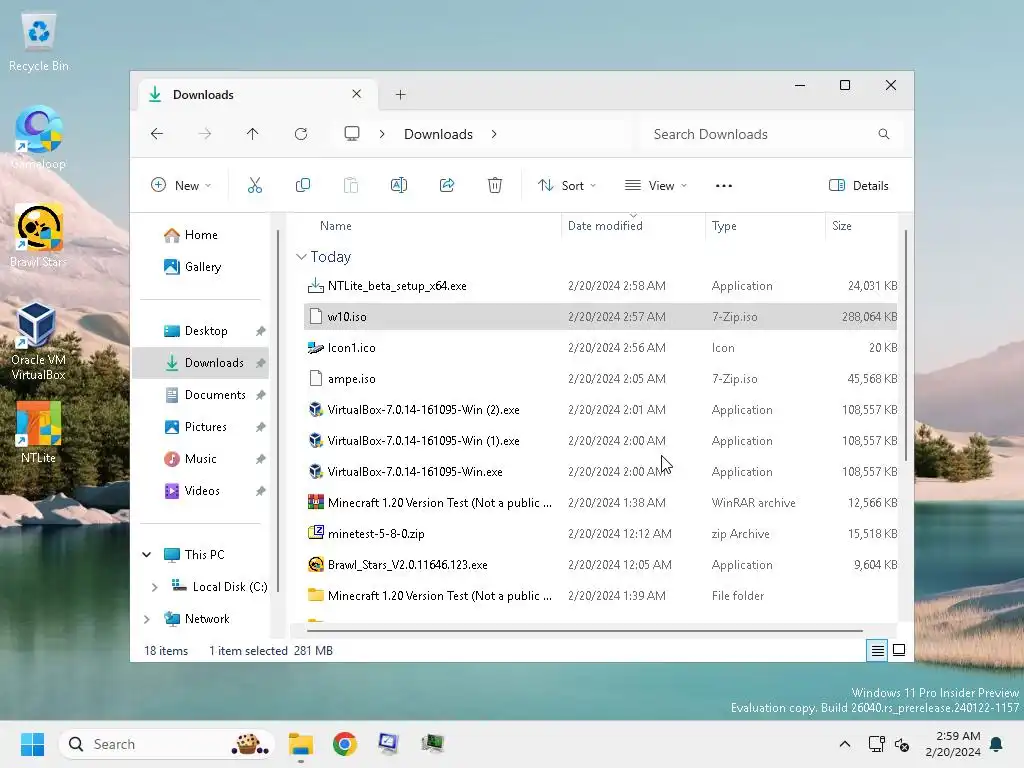Viewport: 1024px width, 768px height.
Task: Go up one folder level arrow
Action: coord(253,134)
